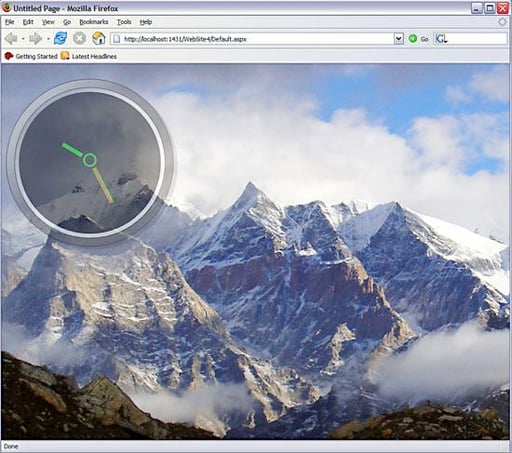The image size is (512, 453).
Task: Click the Firefox throbber activity icon
Action: coord(502,22)
